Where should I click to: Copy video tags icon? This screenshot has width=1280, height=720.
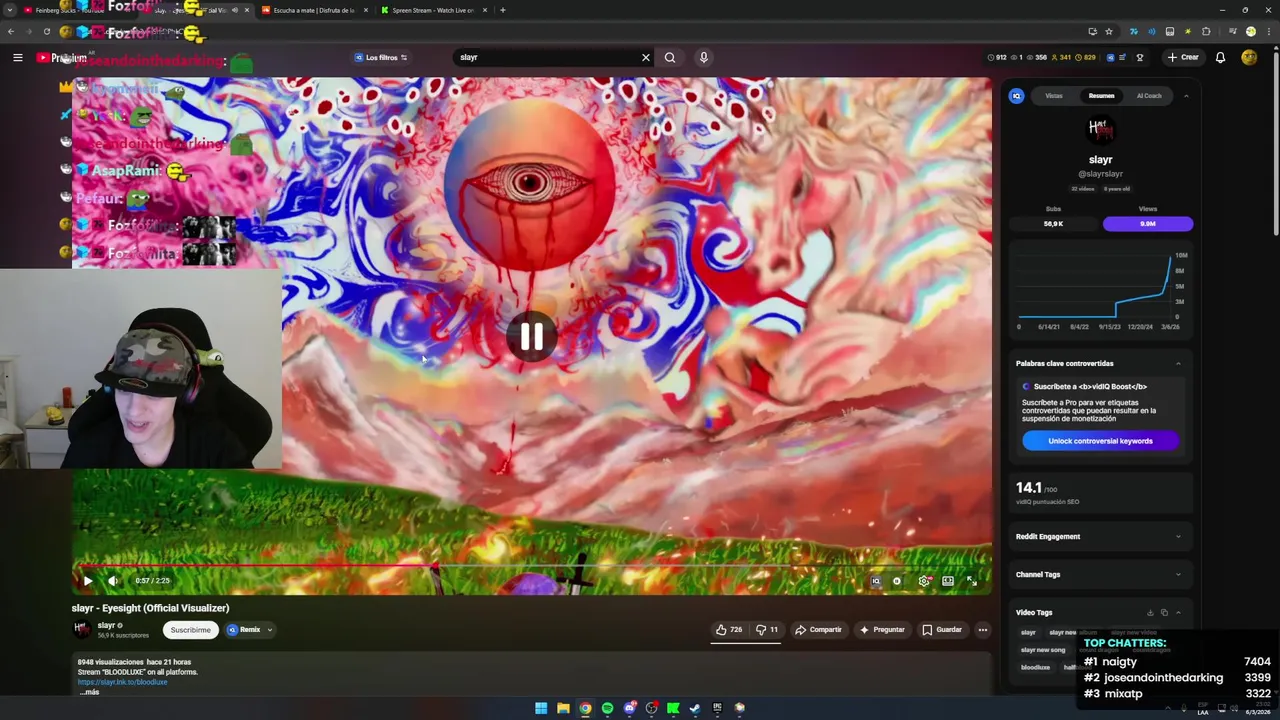(x=1164, y=613)
